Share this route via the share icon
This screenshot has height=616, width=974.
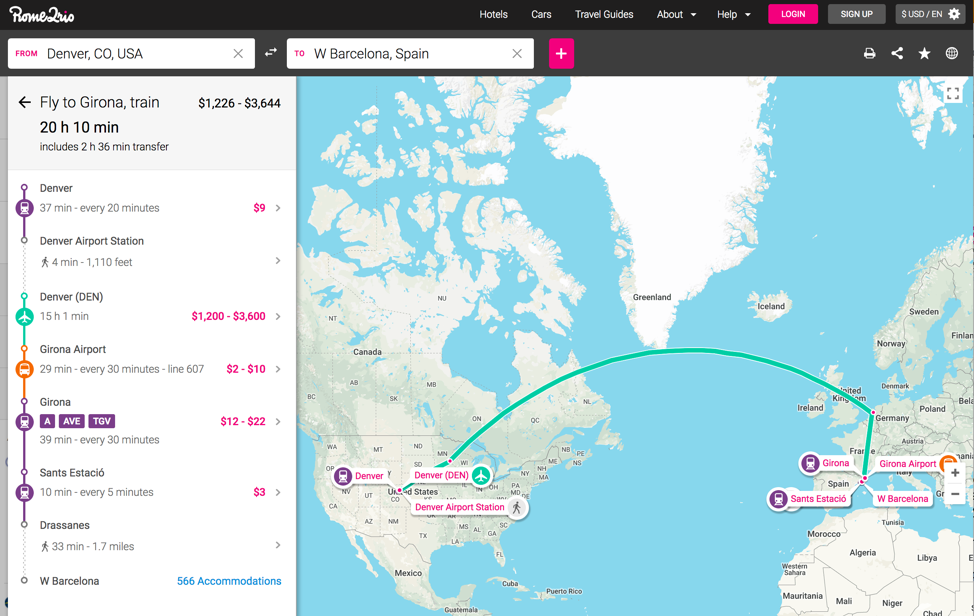pos(897,54)
